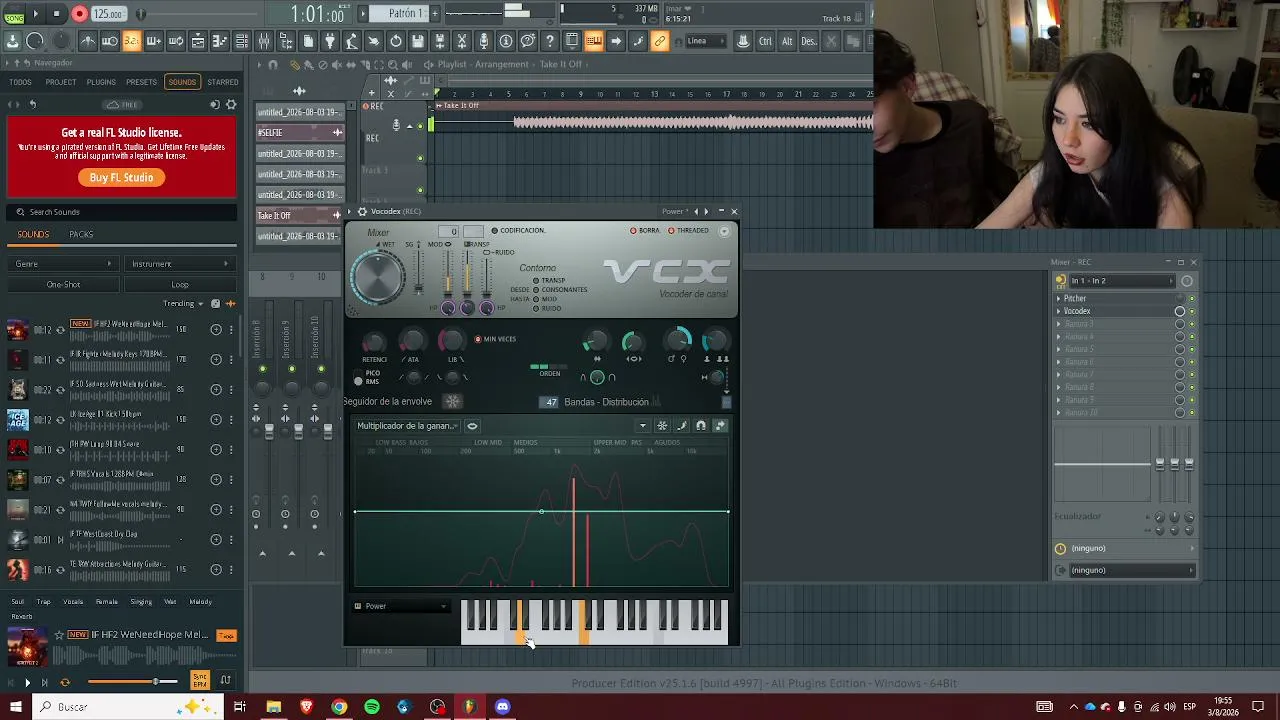The width and height of the screenshot is (1280, 720).
Task: Switch to PRESETS browser tab
Action: tap(141, 82)
